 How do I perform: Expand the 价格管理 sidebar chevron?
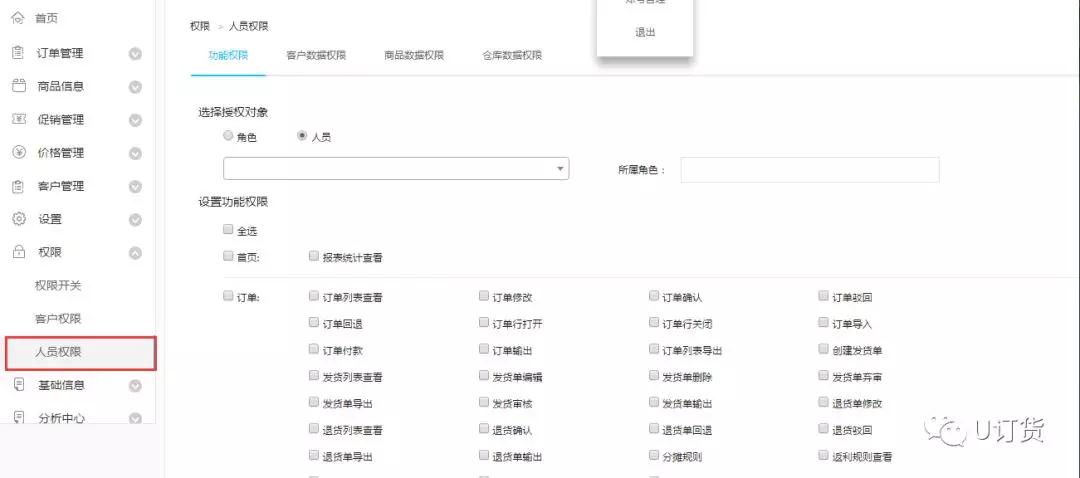(x=136, y=153)
